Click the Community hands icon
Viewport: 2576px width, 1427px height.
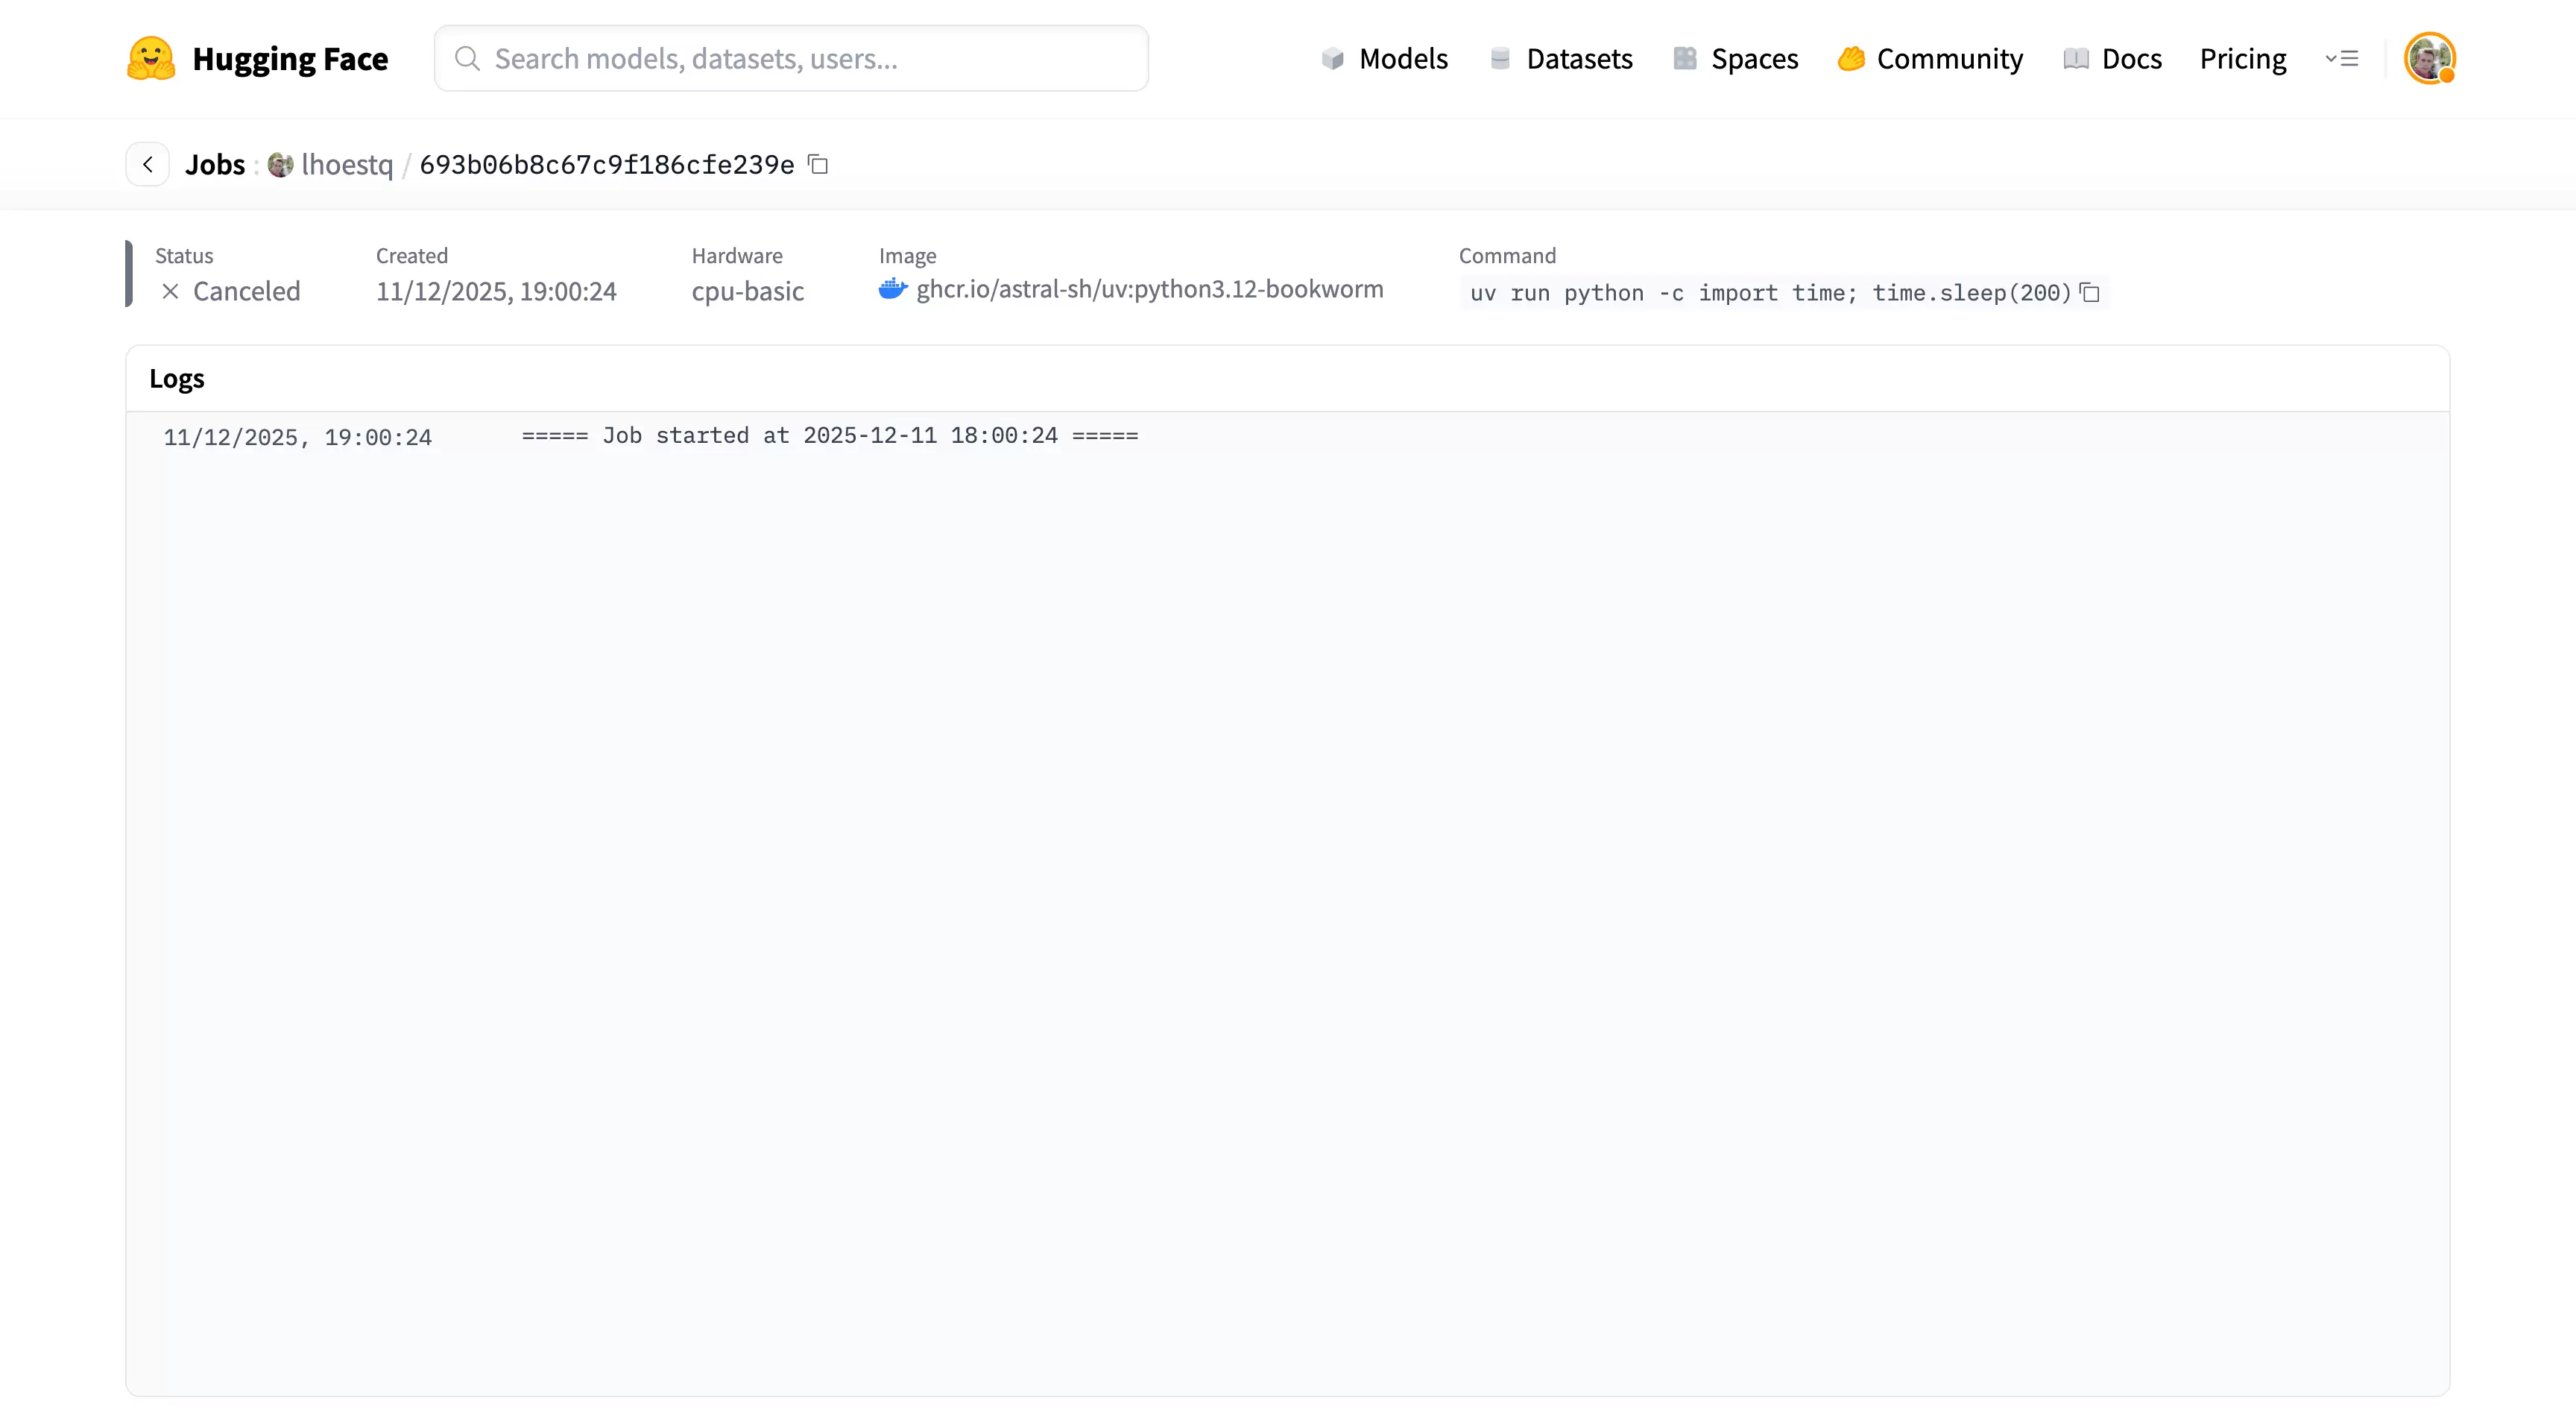pyautogui.click(x=1851, y=59)
